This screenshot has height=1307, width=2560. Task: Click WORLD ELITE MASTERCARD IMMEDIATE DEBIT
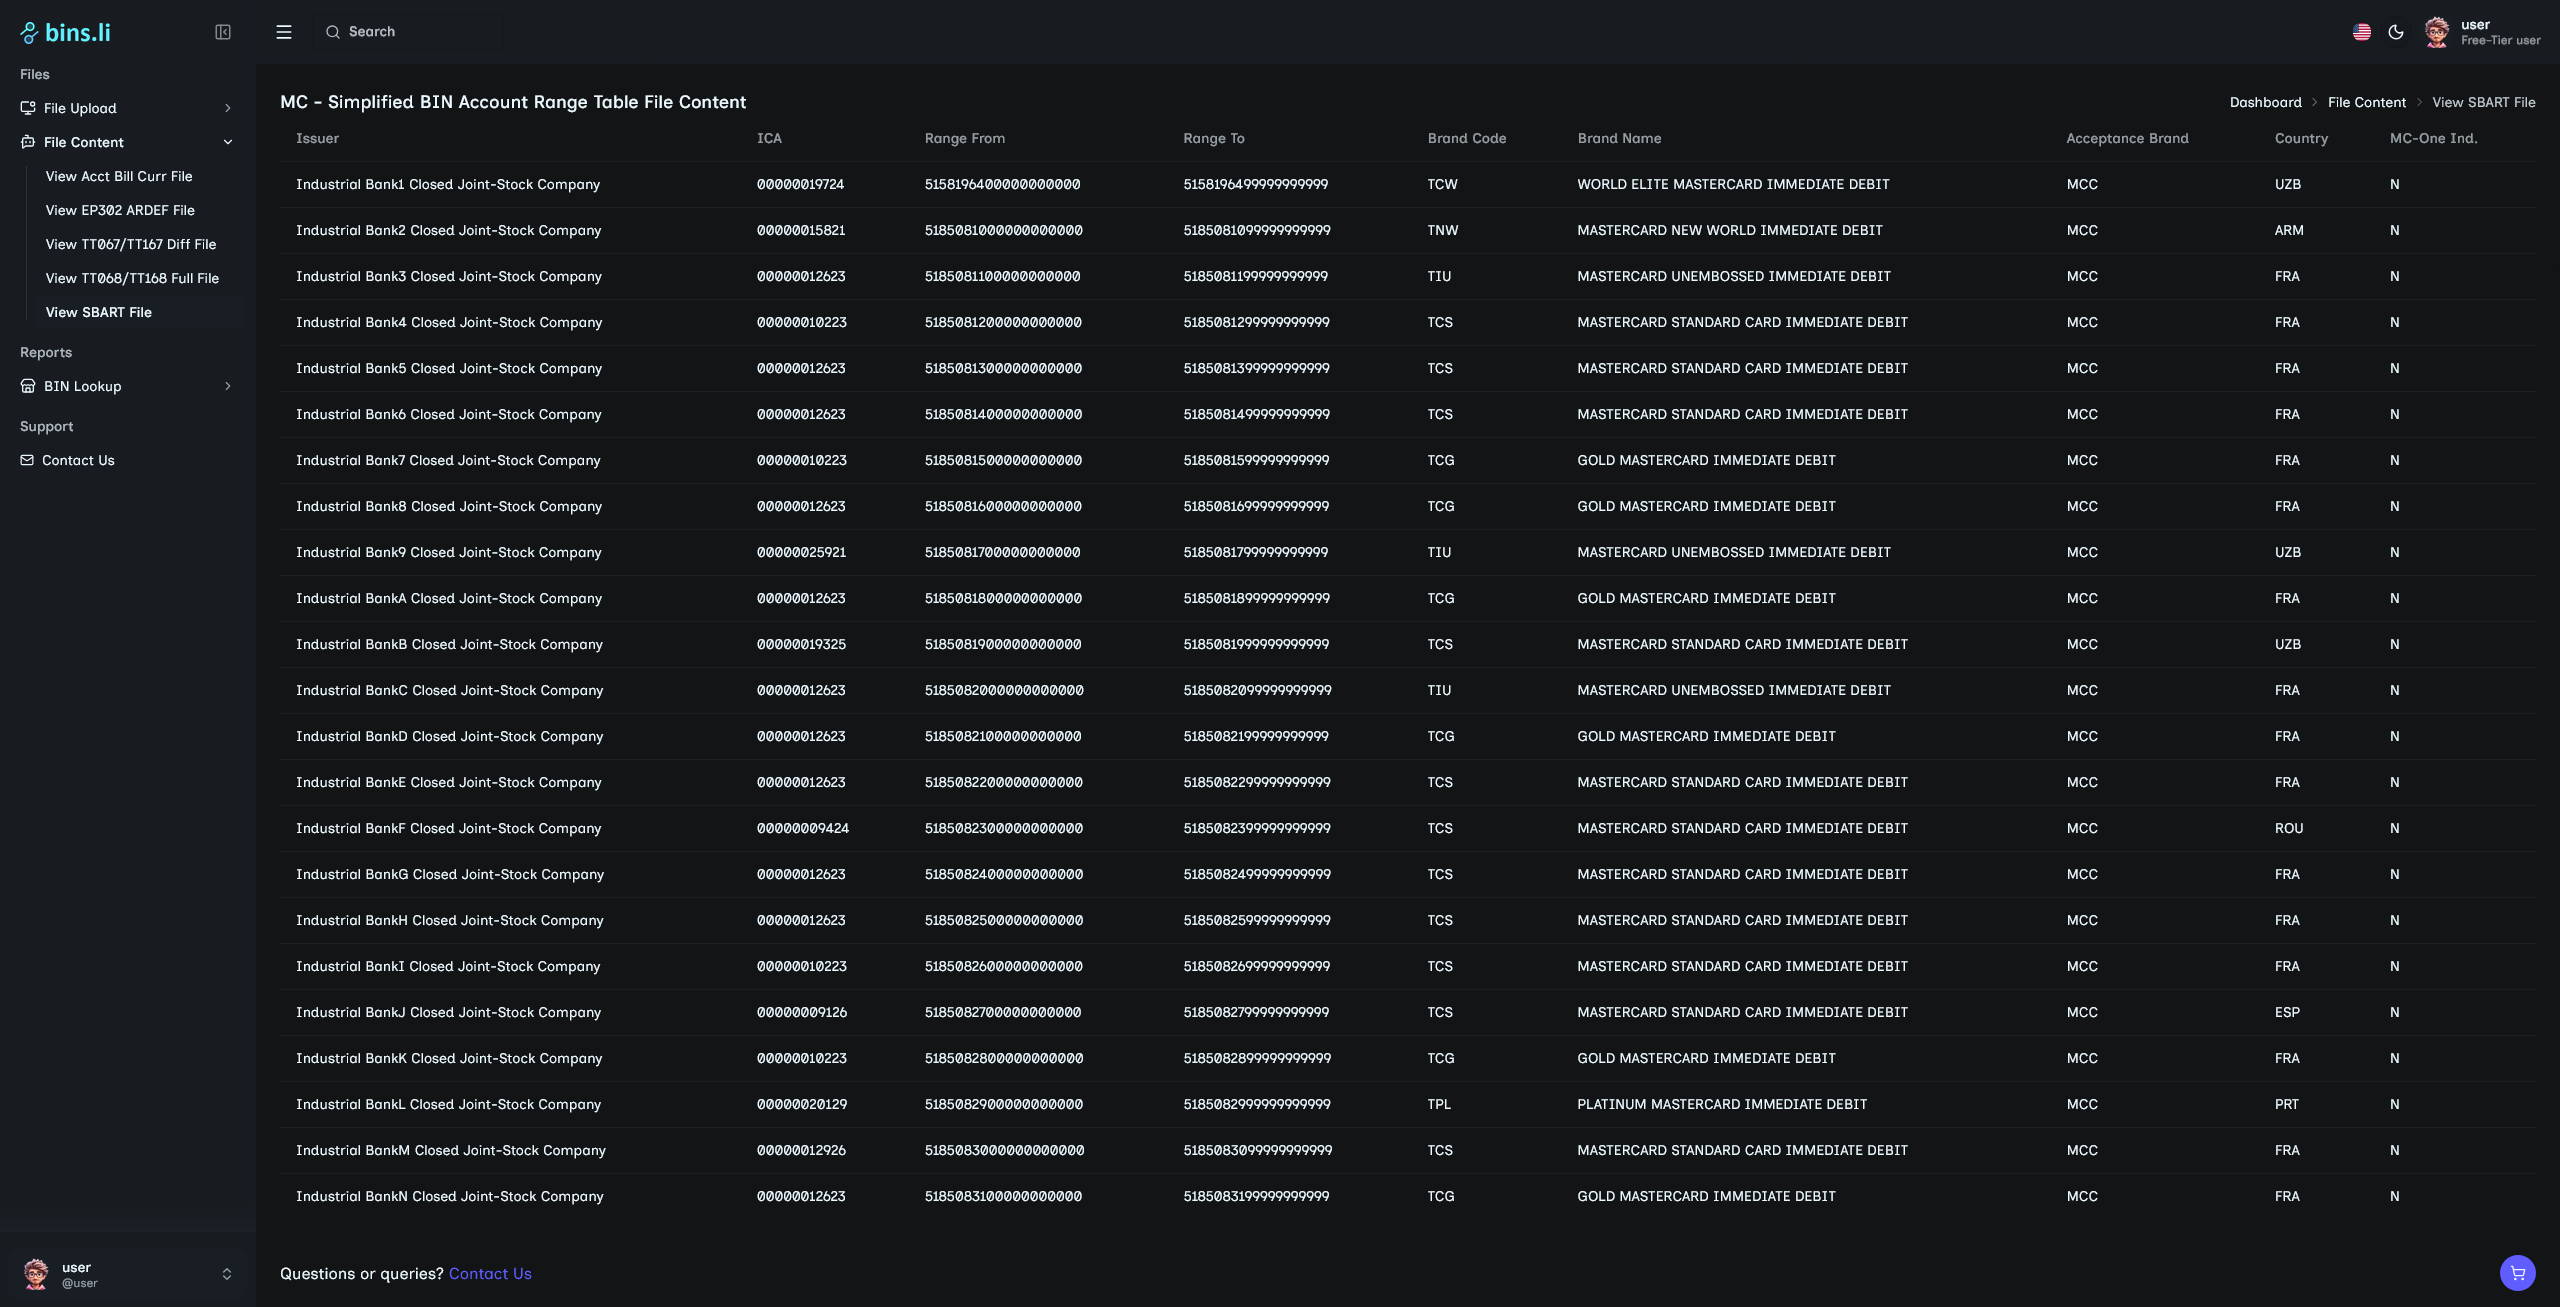[x=1733, y=184]
